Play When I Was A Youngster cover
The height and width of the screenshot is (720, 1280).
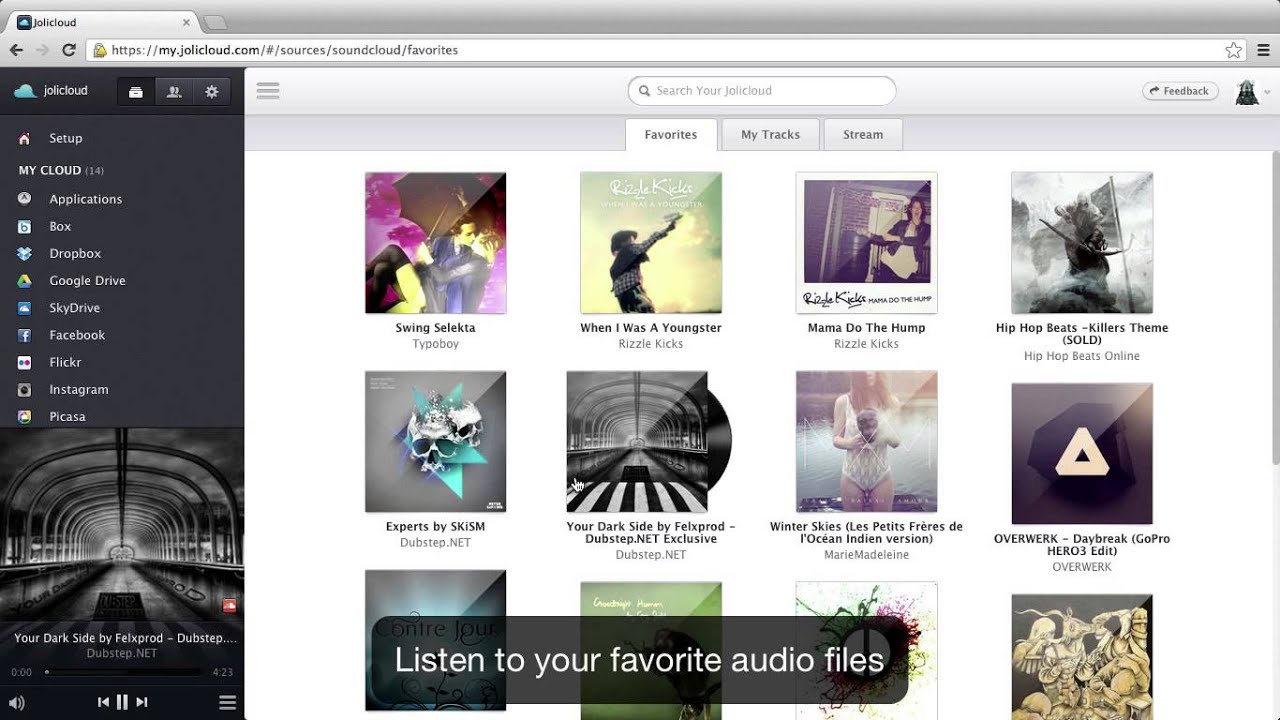(x=651, y=243)
